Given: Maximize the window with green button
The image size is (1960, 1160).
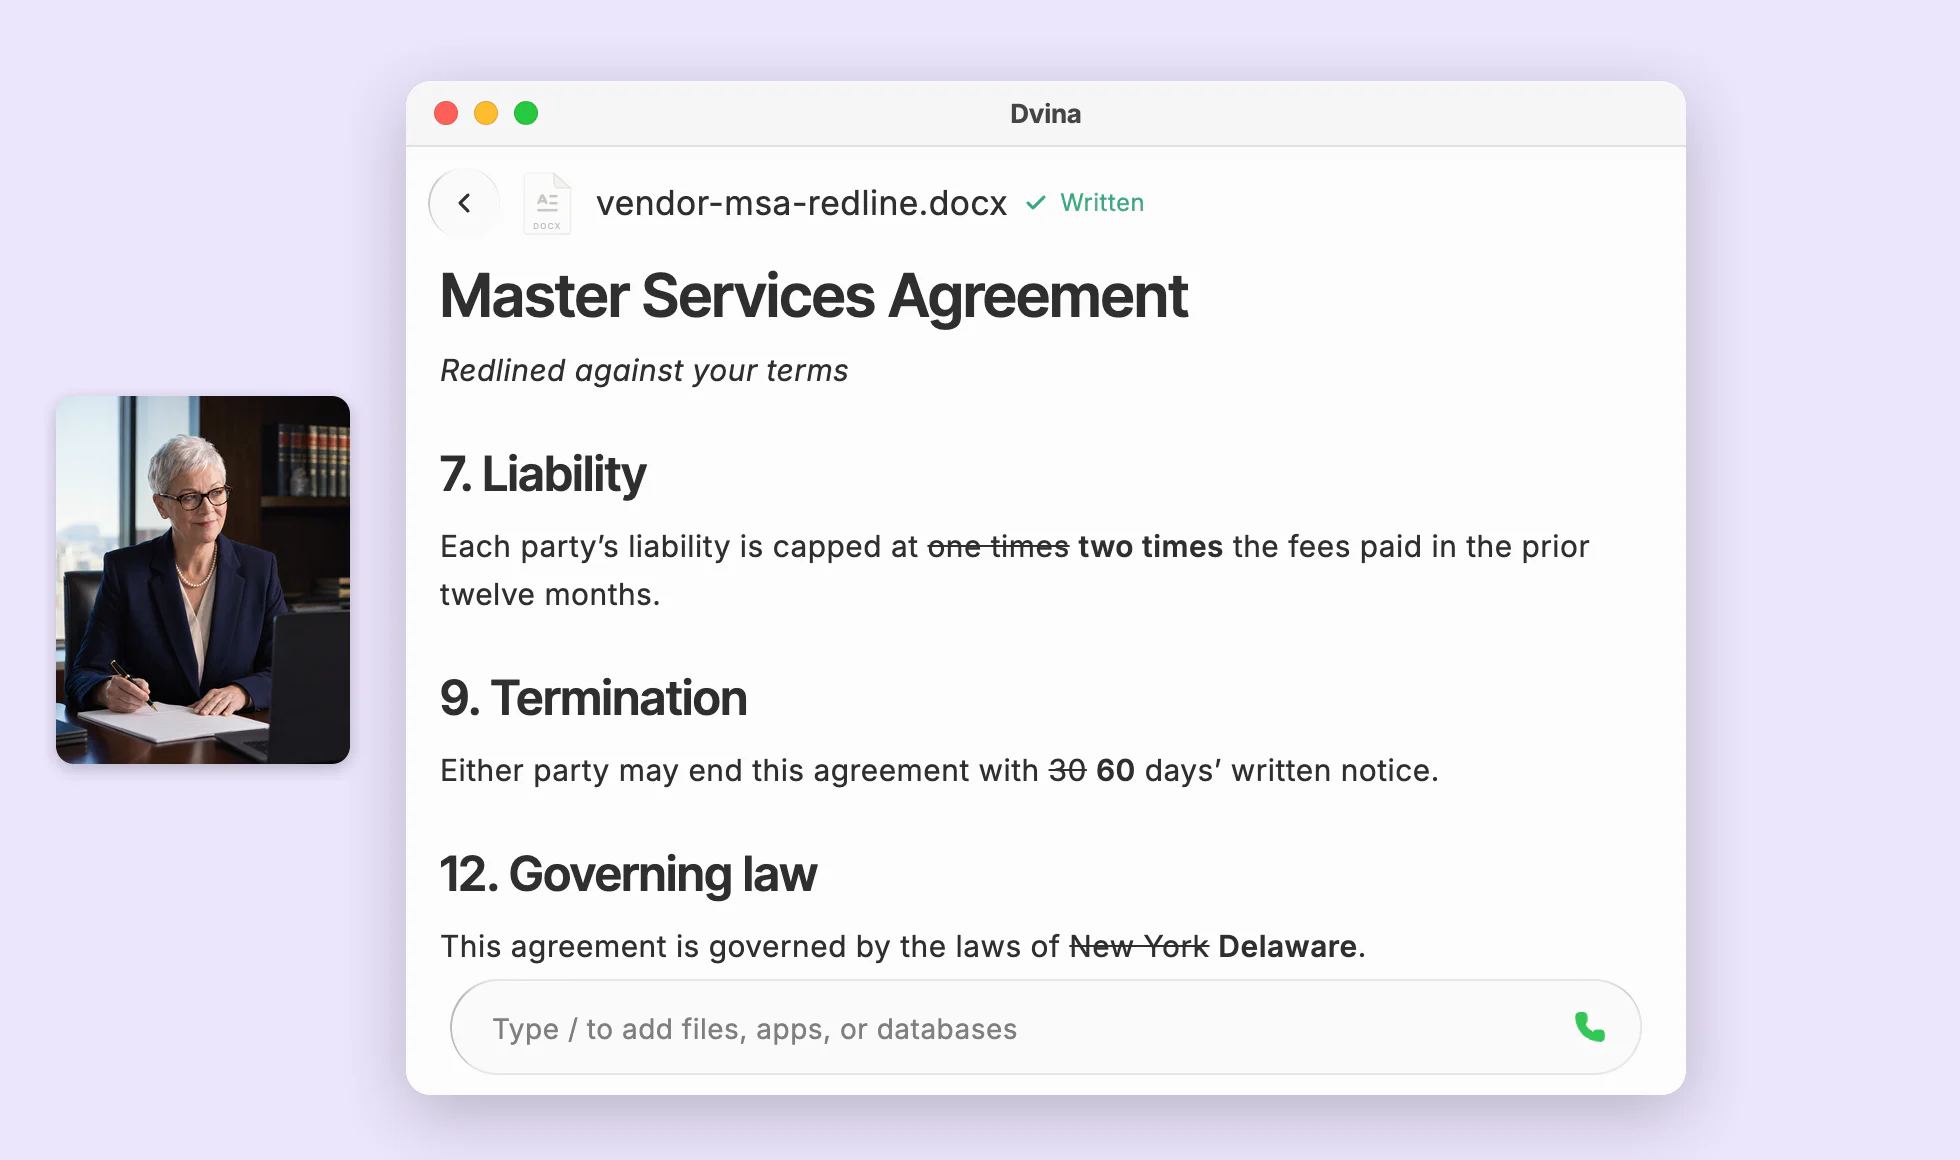Looking at the screenshot, I should click(526, 113).
